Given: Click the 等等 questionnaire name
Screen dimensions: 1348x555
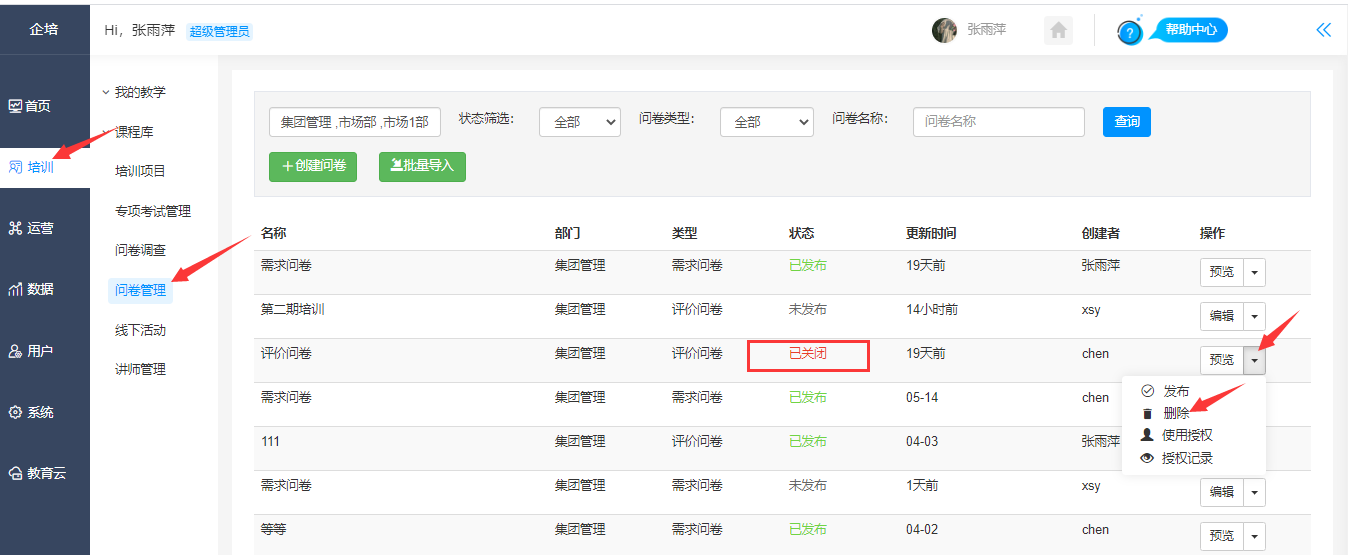Looking at the screenshot, I should pos(274,529).
